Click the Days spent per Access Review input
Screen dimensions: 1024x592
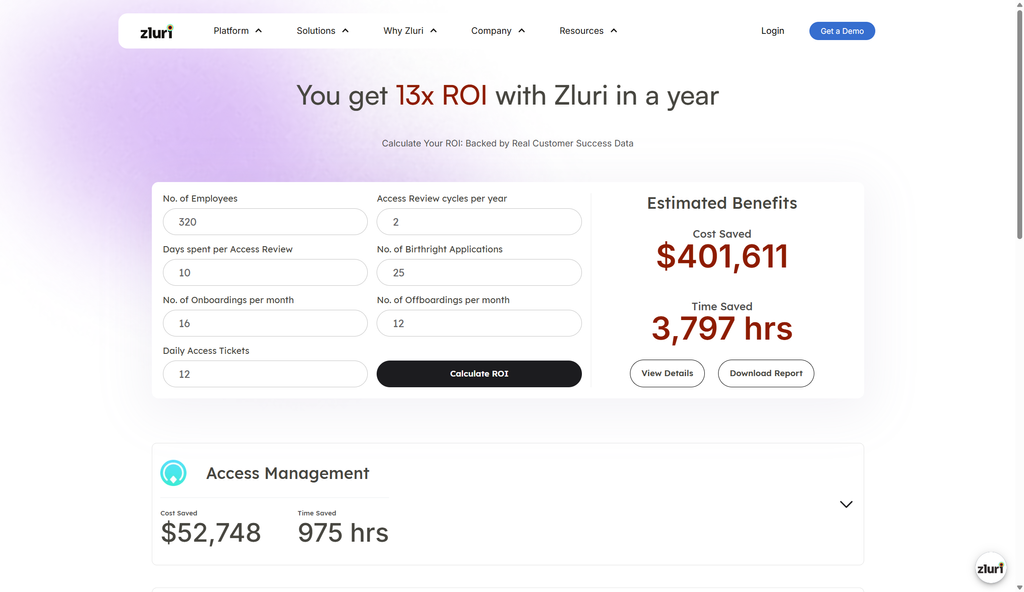coord(264,272)
